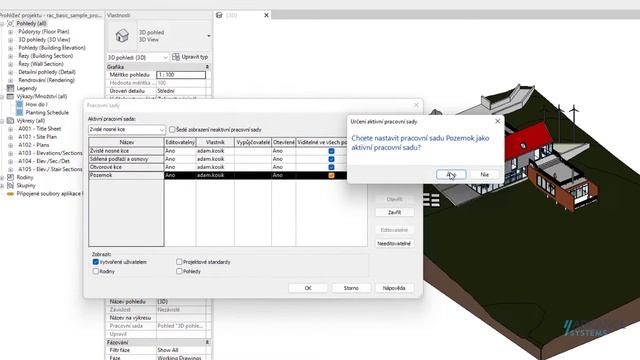Click the Needitovatelné button
This screenshot has width=640, height=360.
pyautogui.click(x=394, y=244)
